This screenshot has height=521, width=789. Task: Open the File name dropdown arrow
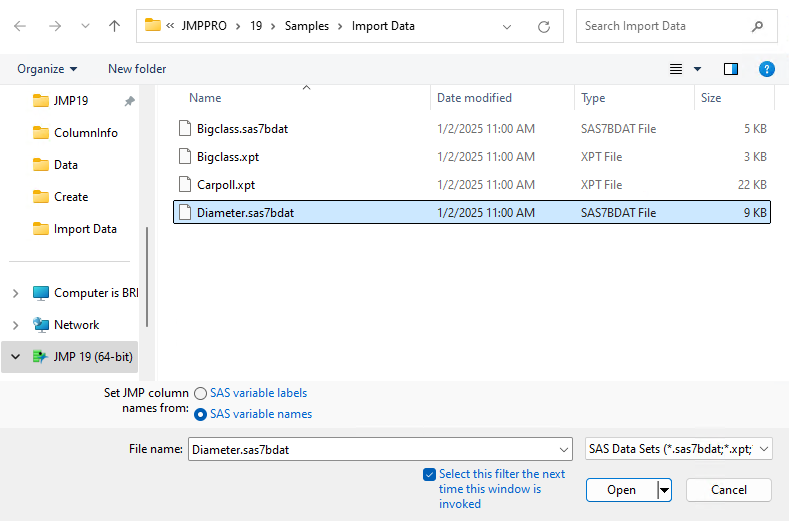(564, 450)
